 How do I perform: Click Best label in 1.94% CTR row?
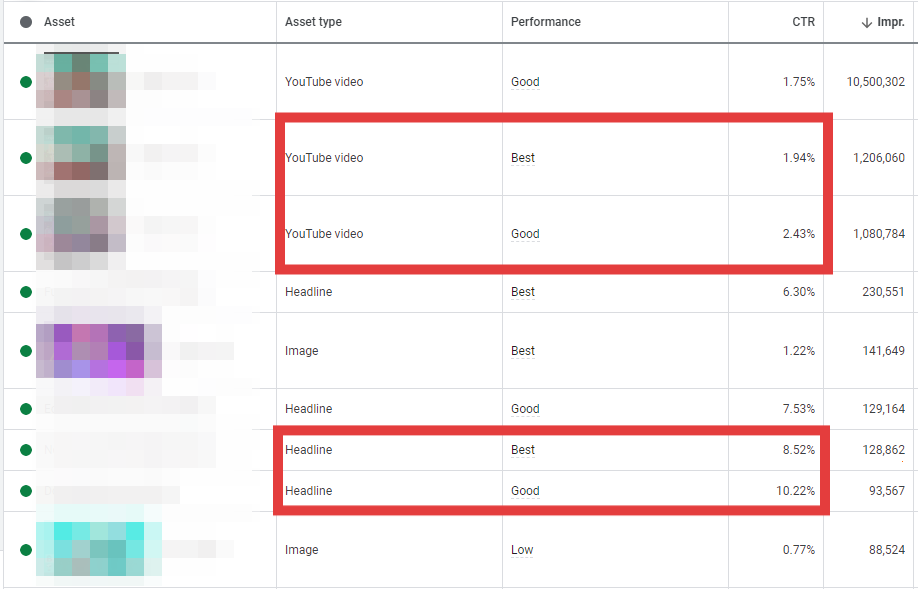pyautogui.click(x=522, y=158)
